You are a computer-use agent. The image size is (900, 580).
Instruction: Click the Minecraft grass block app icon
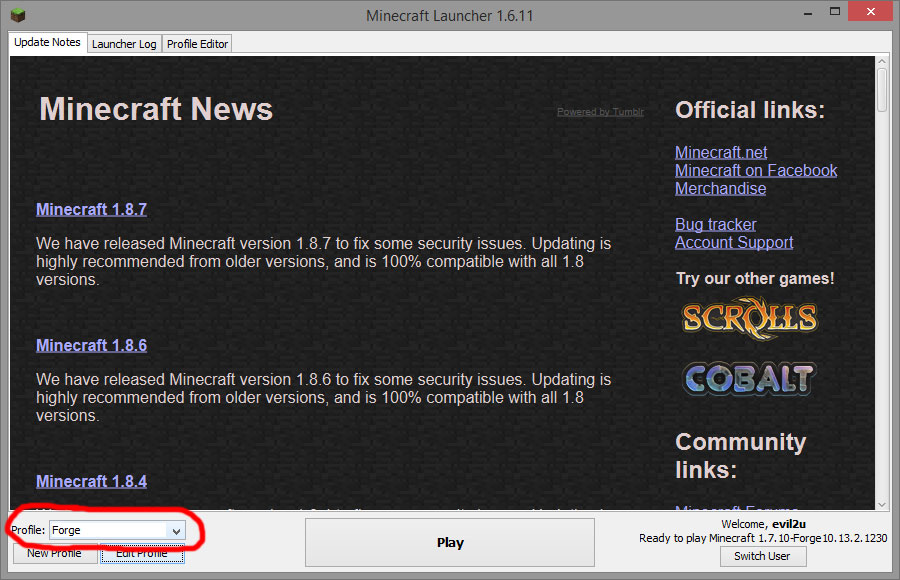click(x=18, y=14)
